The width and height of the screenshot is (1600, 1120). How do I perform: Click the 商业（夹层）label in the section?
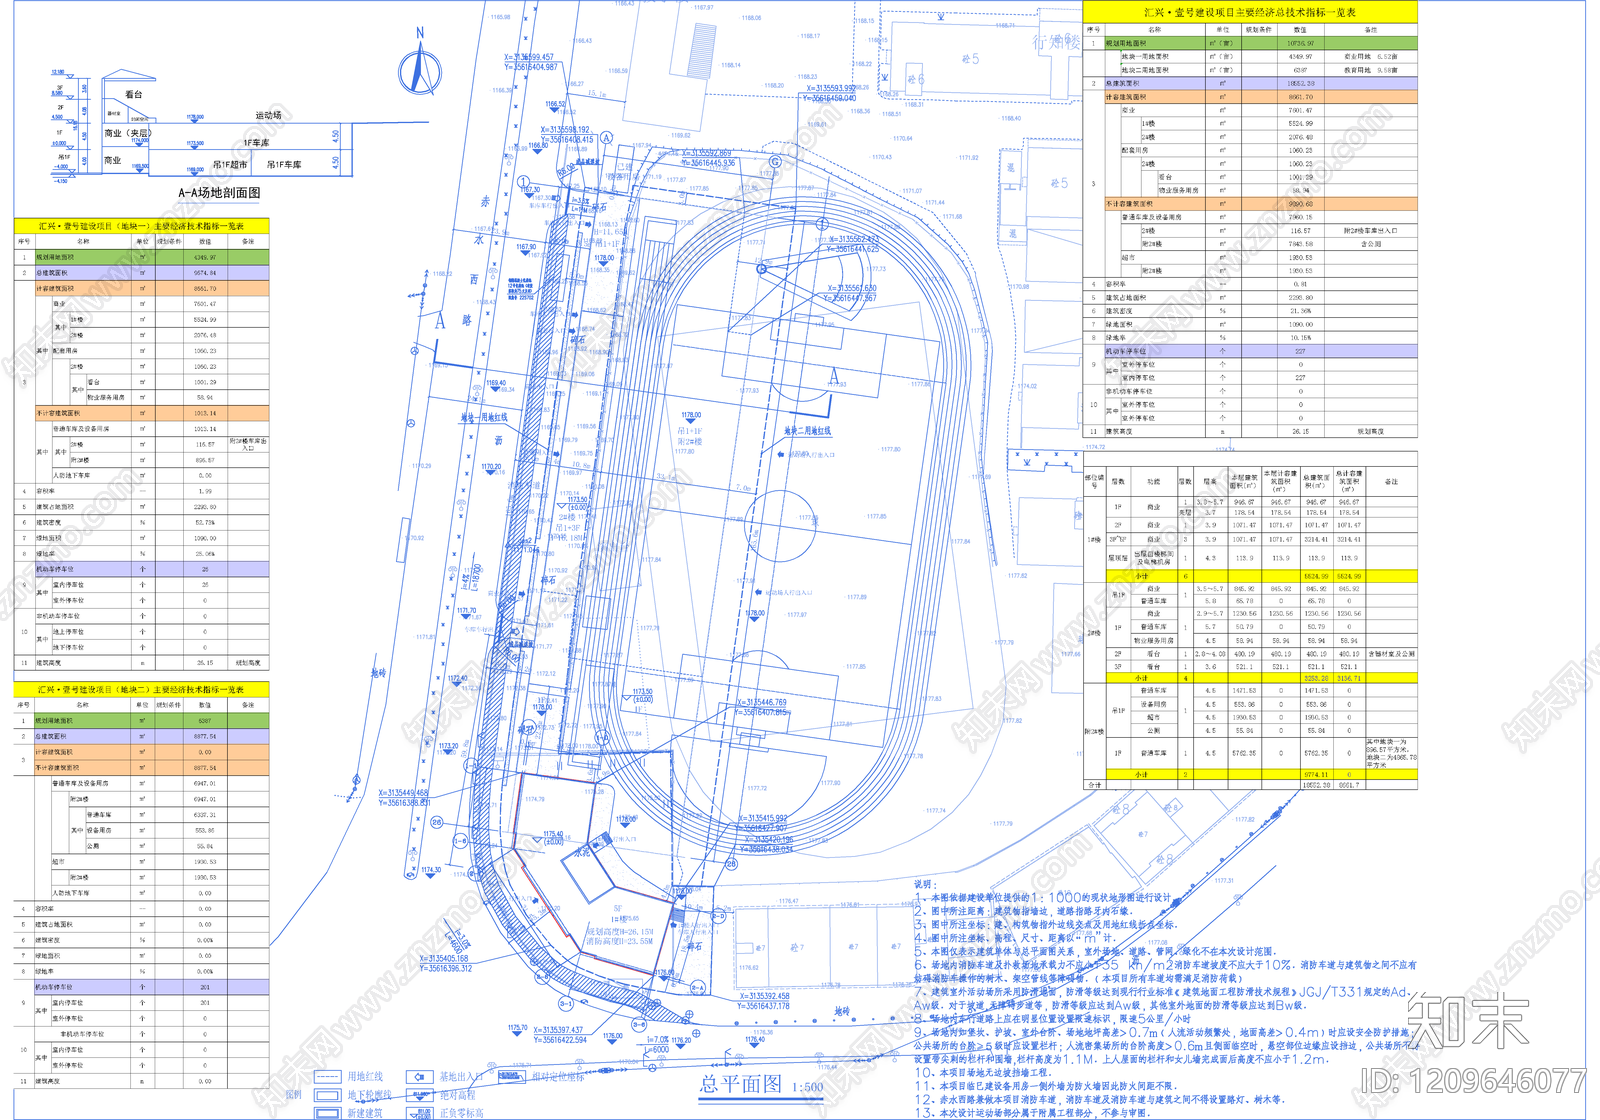pos(128,133)
